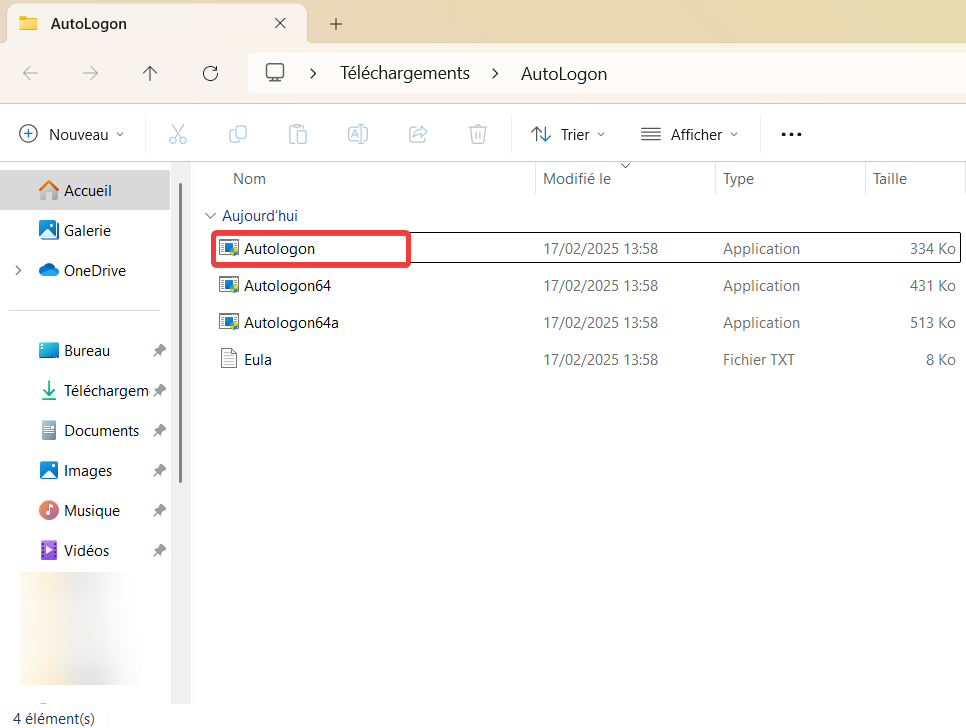This screenshot has height=728, width=966.
Task: Click the 431 Ko size value
Action: point(933,286)
